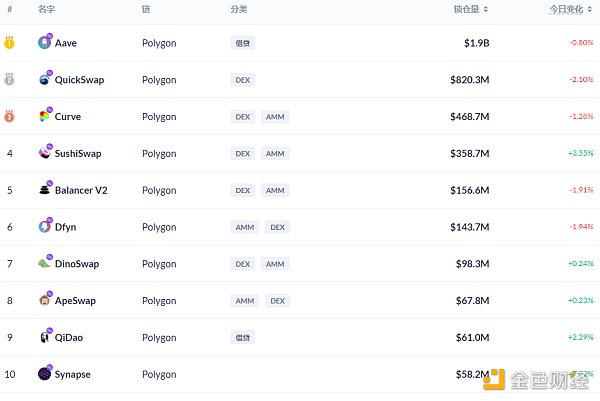The height and width of the screenshot is (401, 600).
Task: Click the $358.7M value in SushiSwap row
Action: [469, 154]
